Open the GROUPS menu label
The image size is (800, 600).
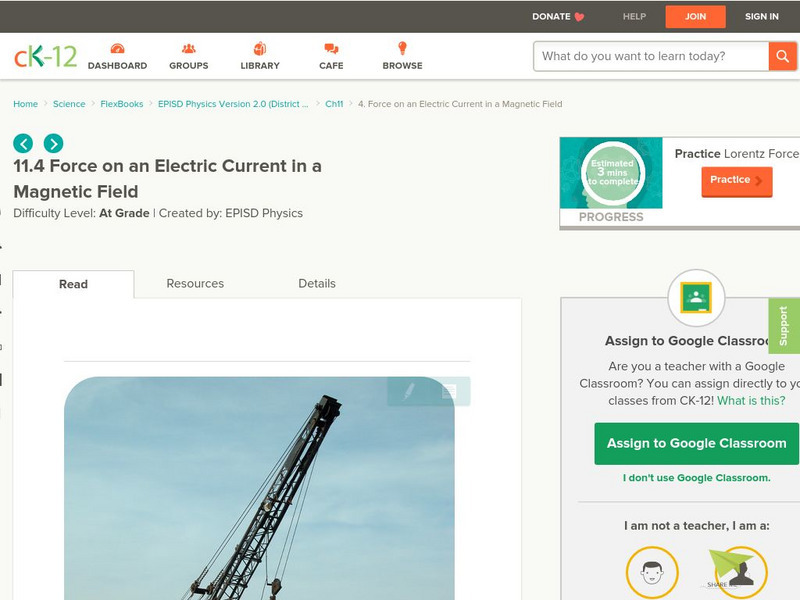coord(189,66)
